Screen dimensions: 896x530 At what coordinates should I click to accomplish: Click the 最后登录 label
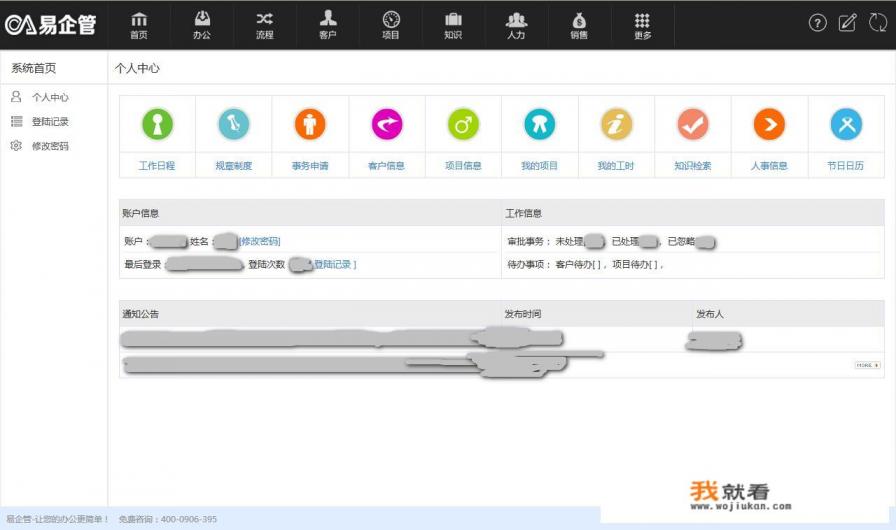(143, 264)
